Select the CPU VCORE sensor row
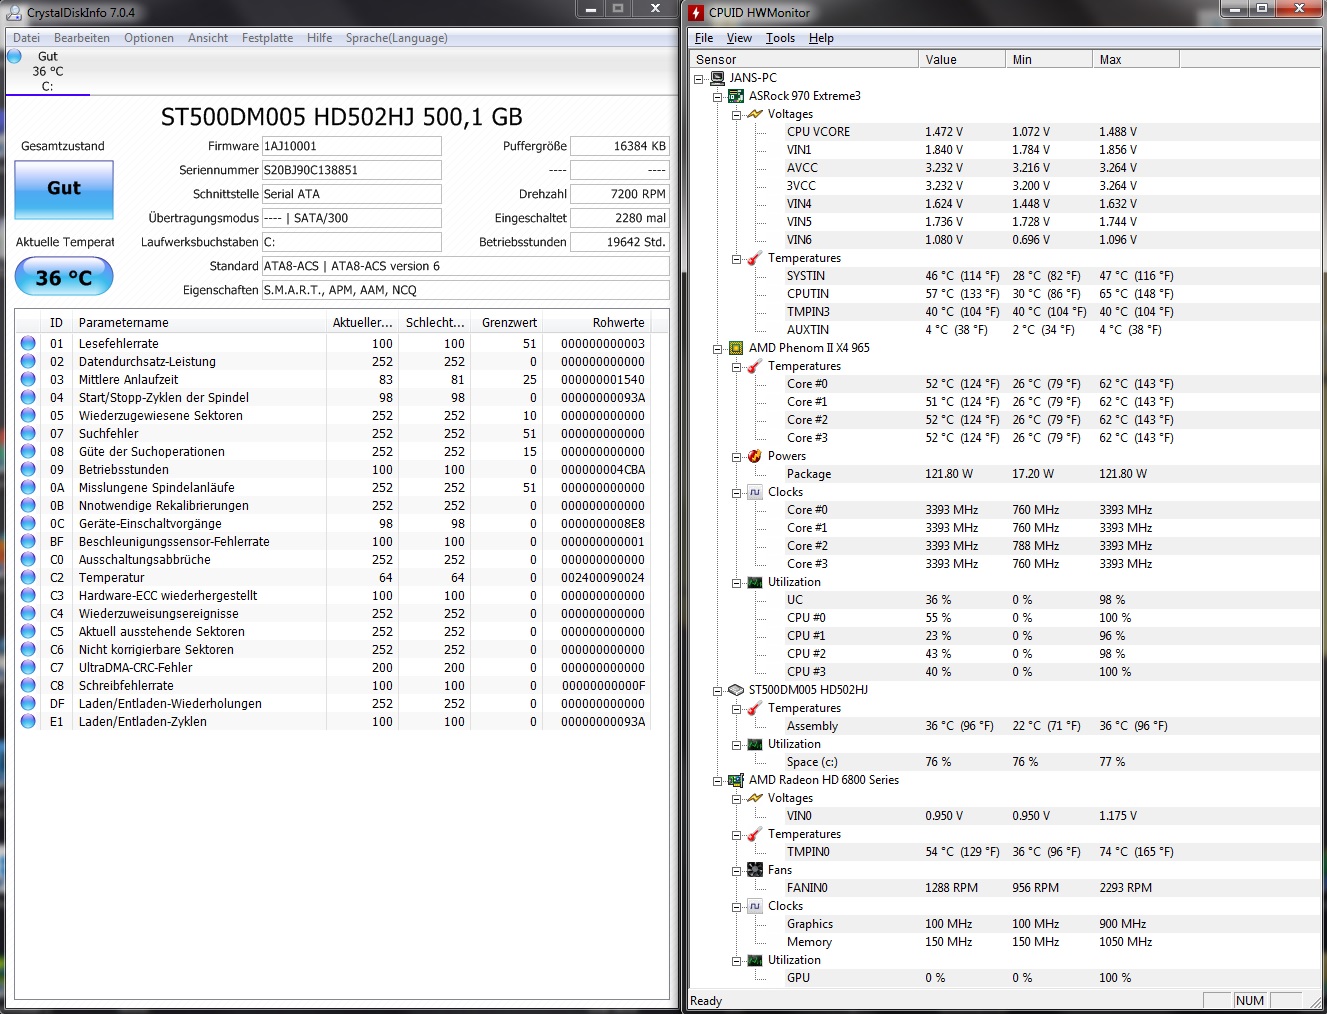This screenshot has height=1014, width=1327. tap(1004, 132)
